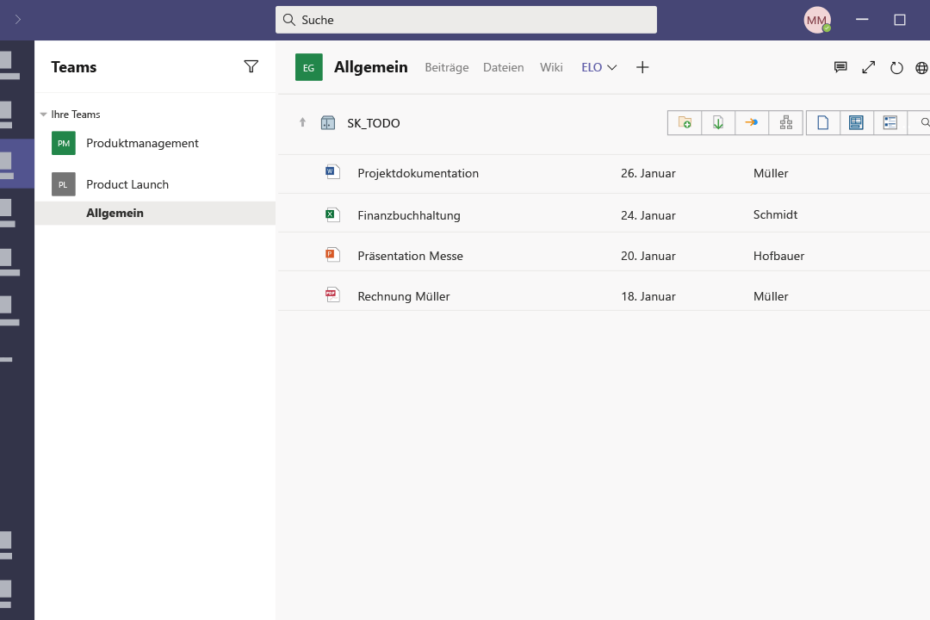Add a new tab with the plus button
930x620 pixels.
(643, 67)
